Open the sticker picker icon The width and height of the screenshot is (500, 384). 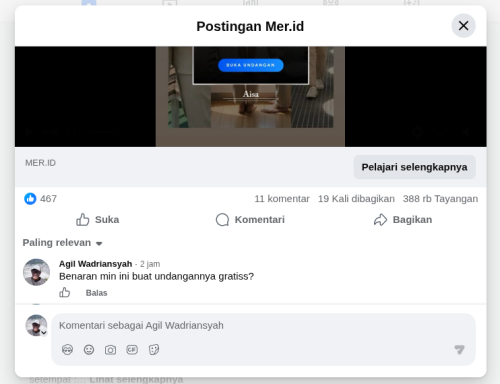point(154,350)
